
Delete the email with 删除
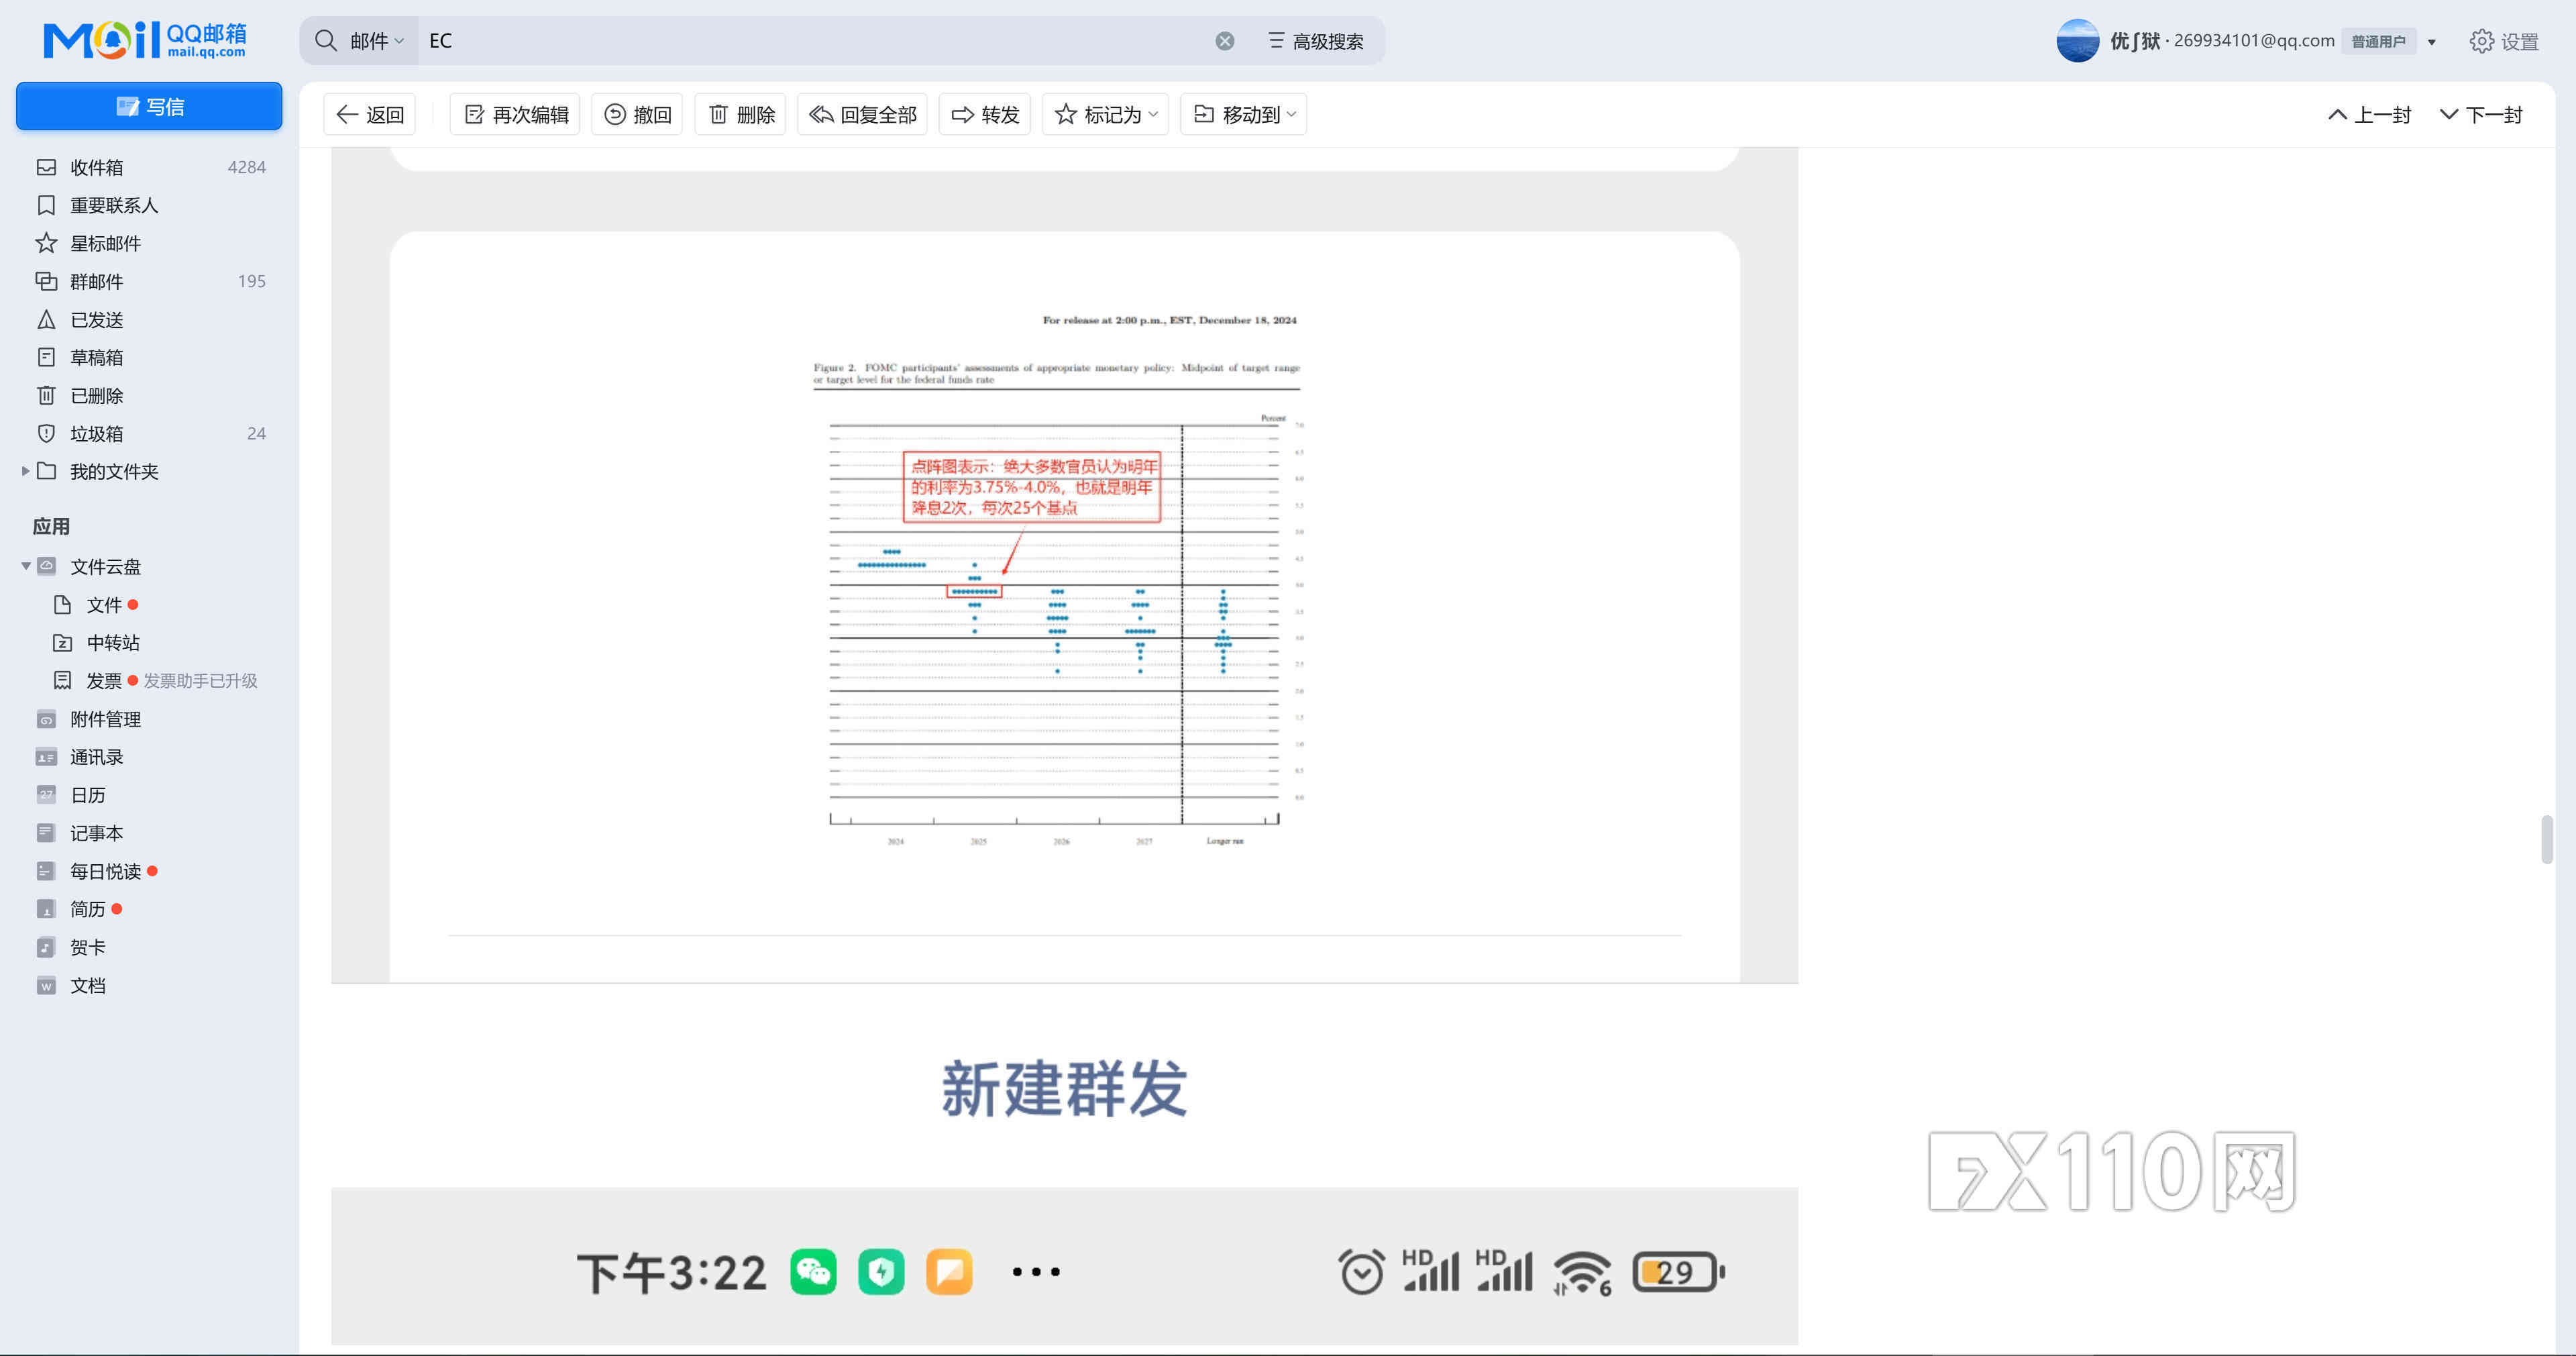[741, 115]
